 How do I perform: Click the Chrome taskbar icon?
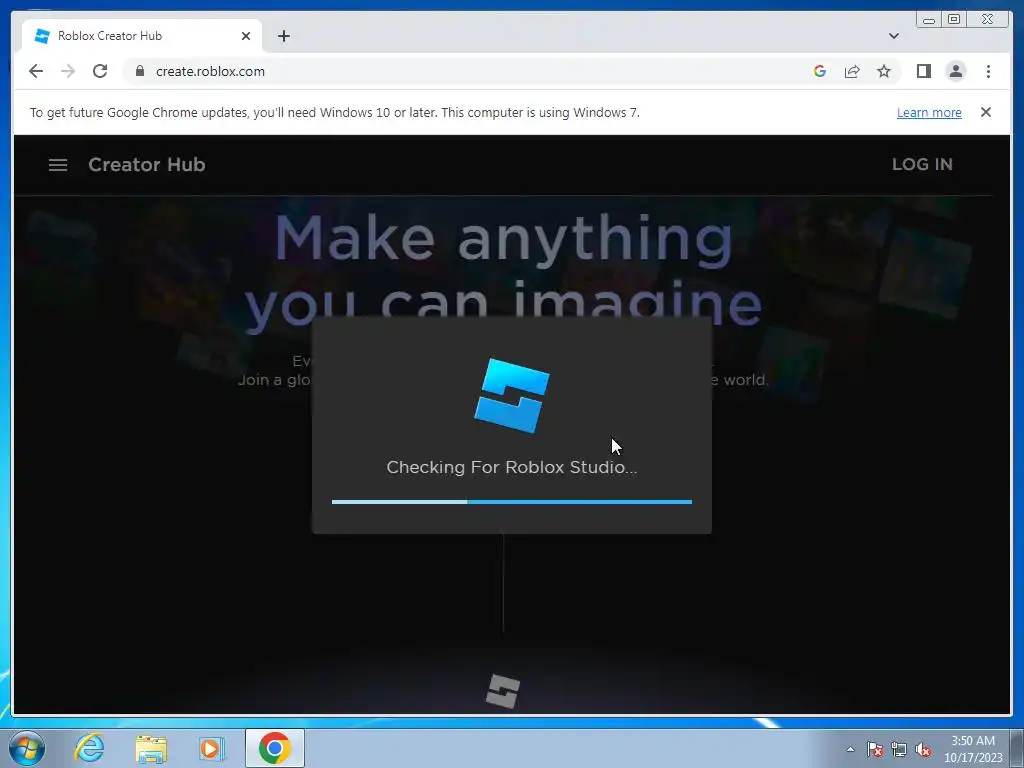coord(274,748)
